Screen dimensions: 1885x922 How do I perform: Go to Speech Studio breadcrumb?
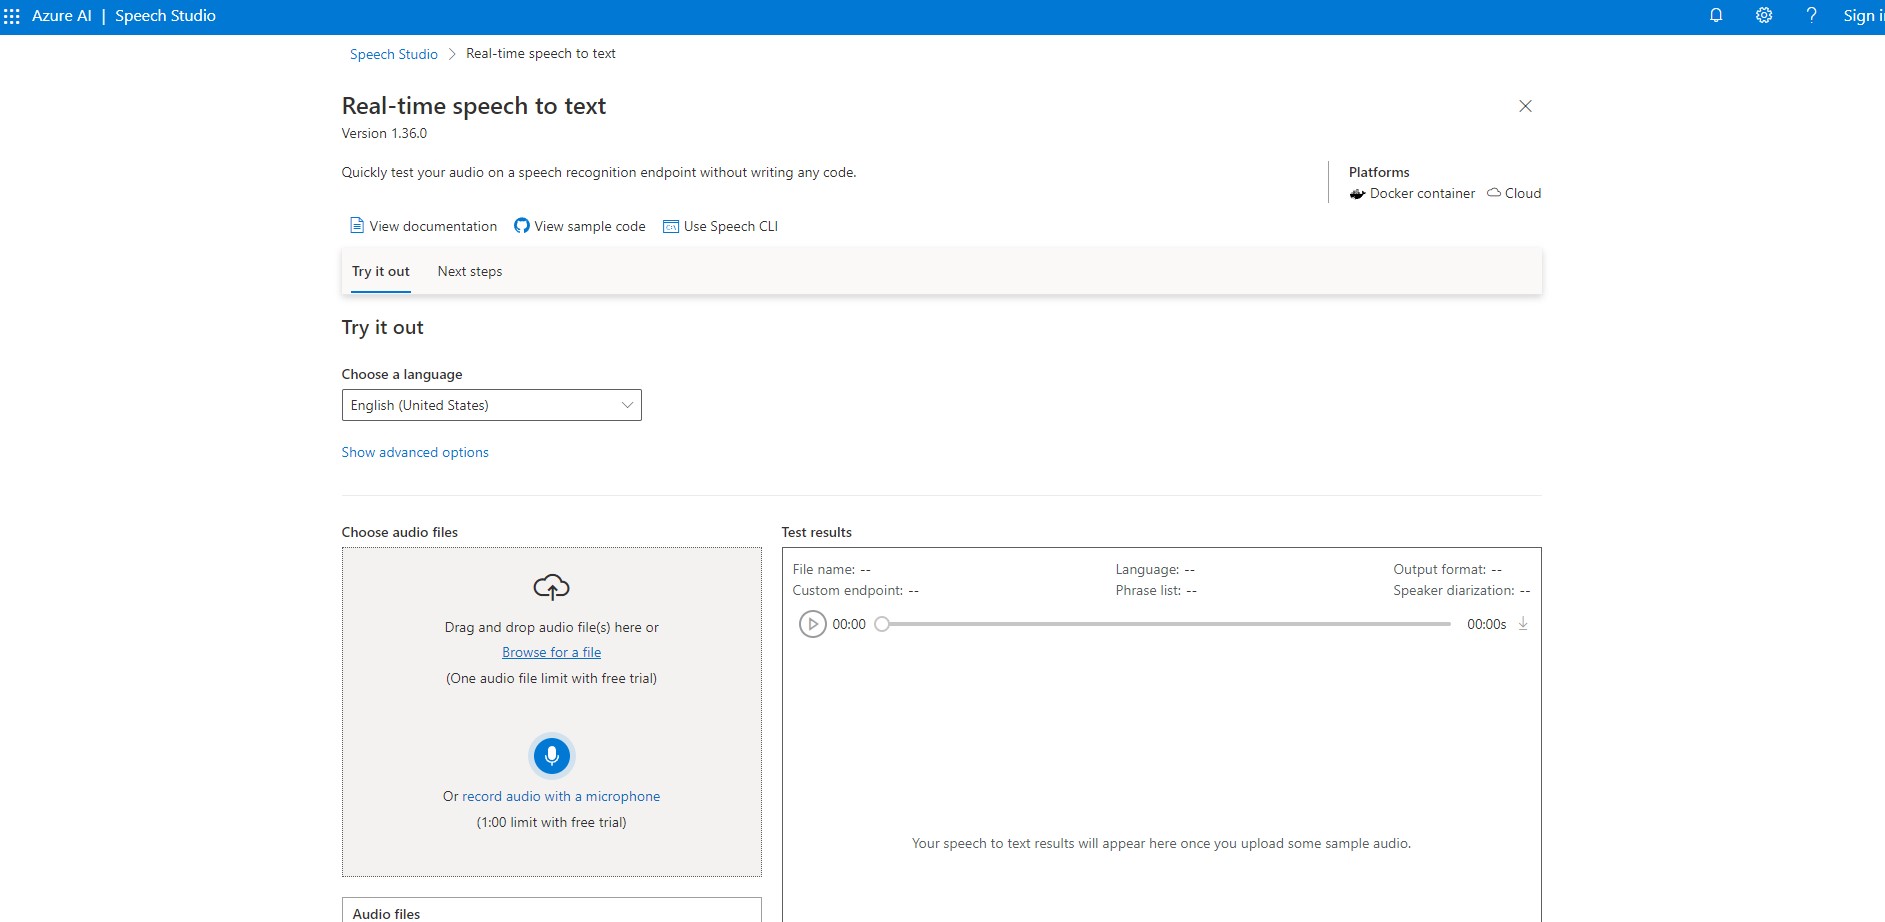pyautogui.click(x=394, y=54)
